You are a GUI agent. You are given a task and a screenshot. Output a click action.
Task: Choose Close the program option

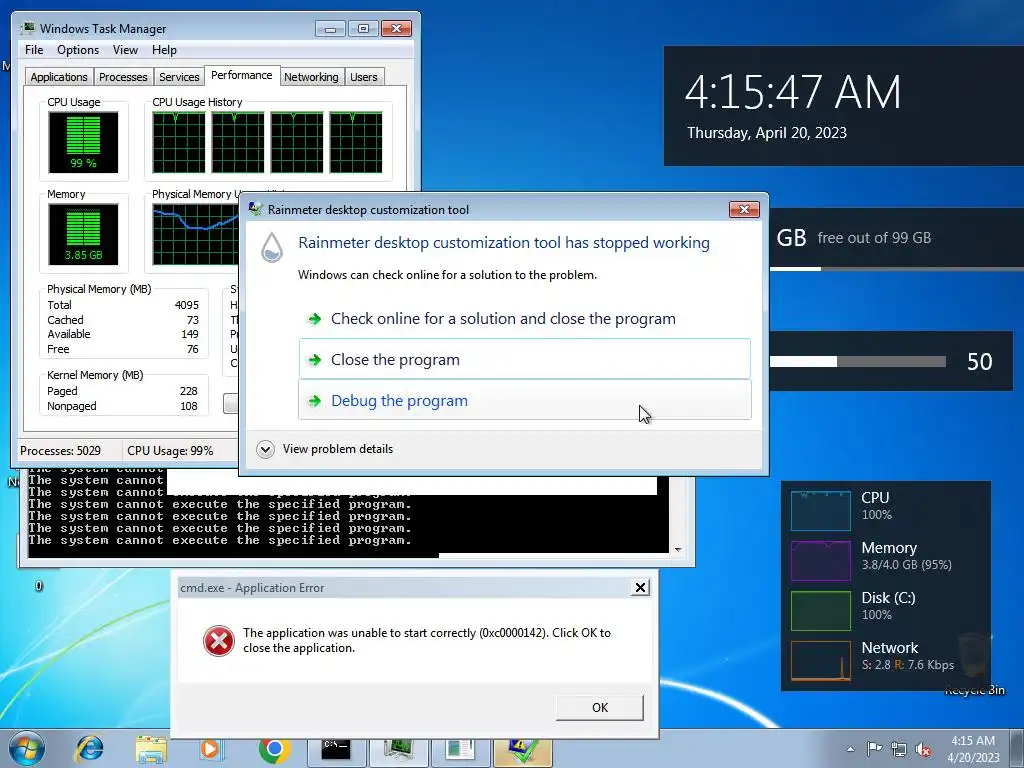tap(525, 359)
